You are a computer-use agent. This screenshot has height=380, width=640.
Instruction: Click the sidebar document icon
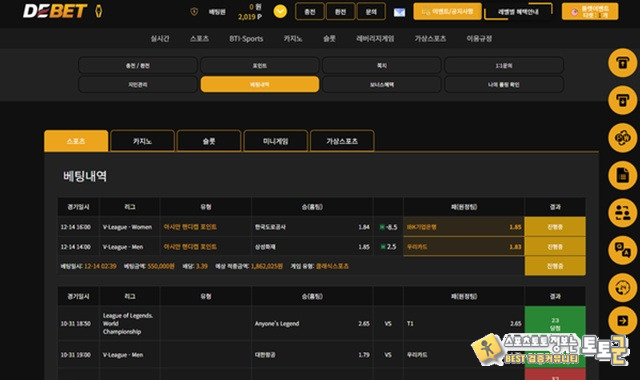click(622, 176)
